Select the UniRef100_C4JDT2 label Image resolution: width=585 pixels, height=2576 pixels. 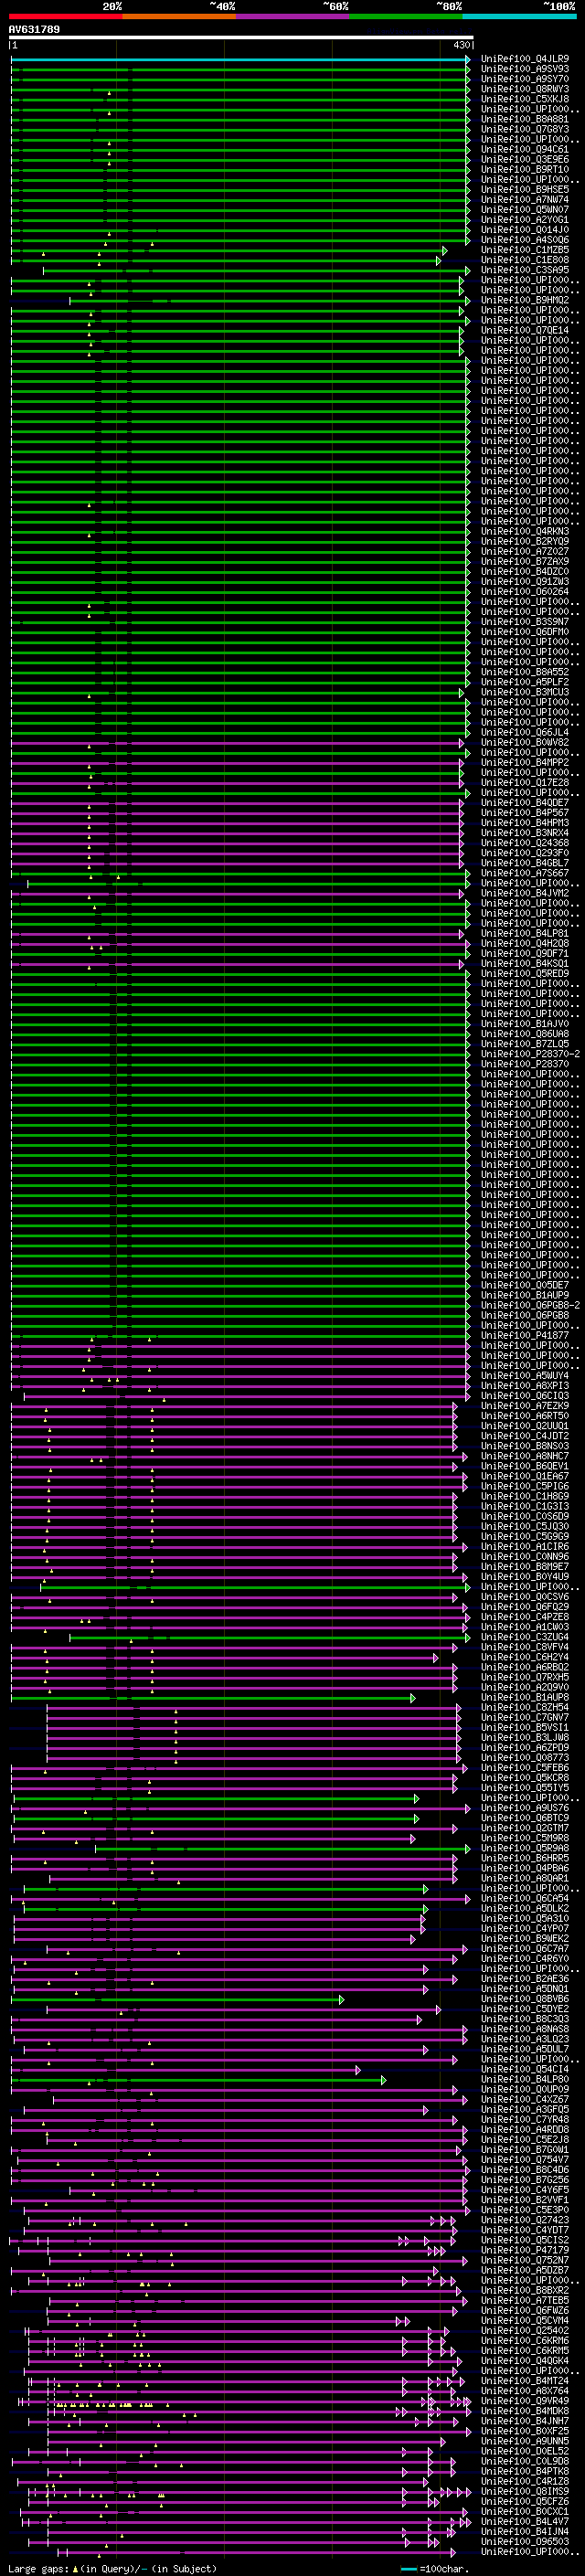[x=525, y=1436]
